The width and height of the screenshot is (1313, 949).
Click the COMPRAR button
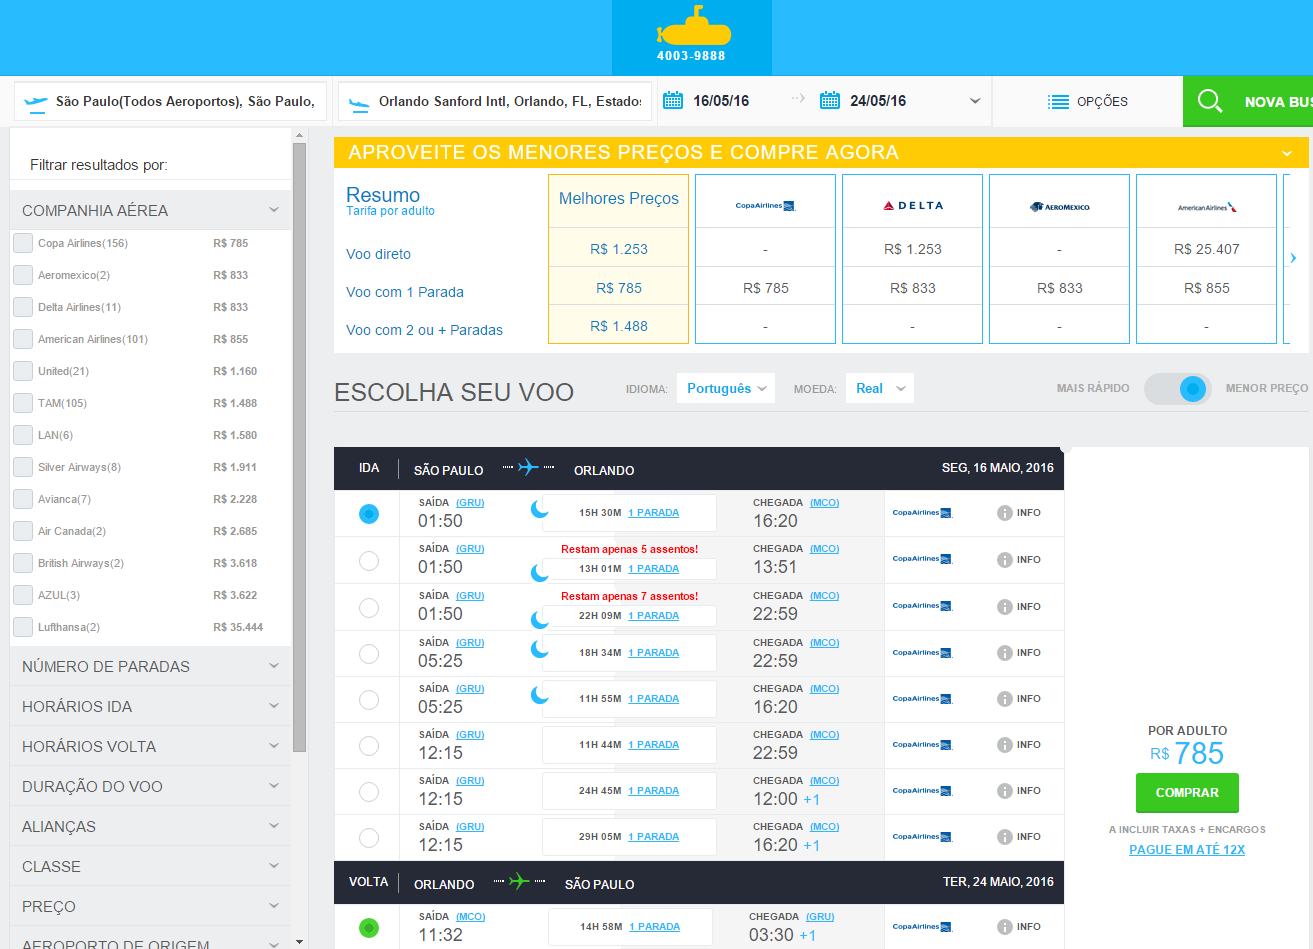tap(1187, 793)
